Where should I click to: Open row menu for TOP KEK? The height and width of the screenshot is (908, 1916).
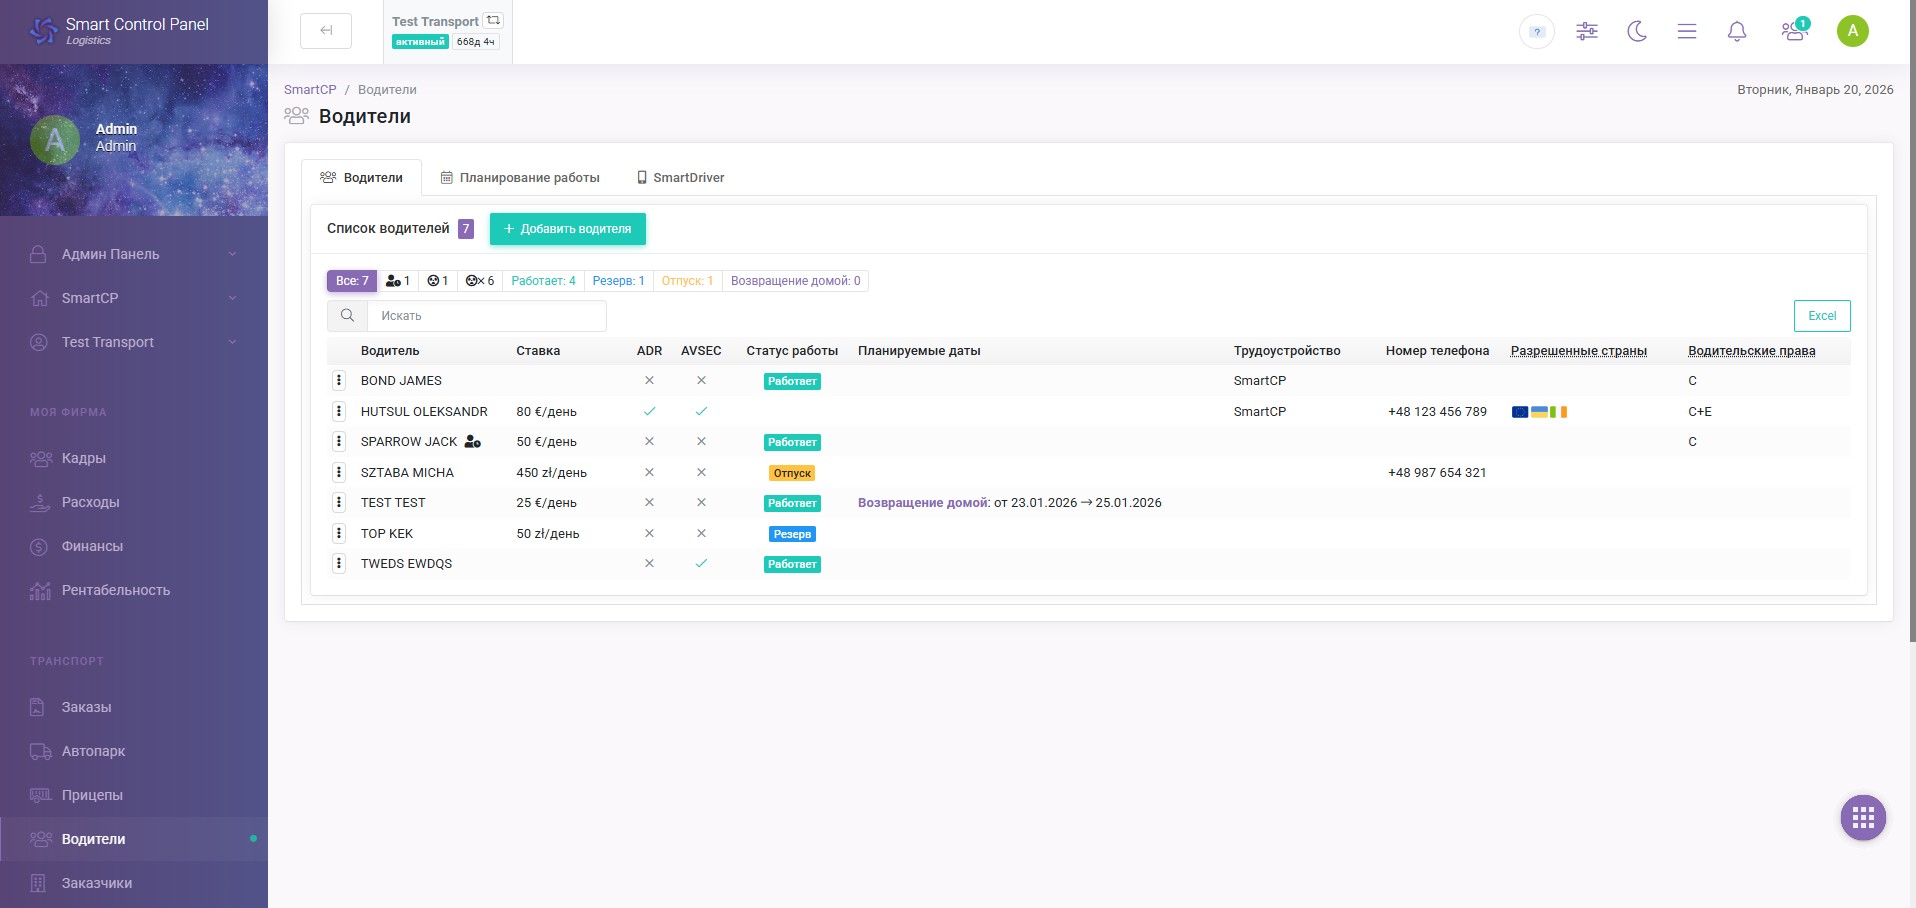pos(339,533)
